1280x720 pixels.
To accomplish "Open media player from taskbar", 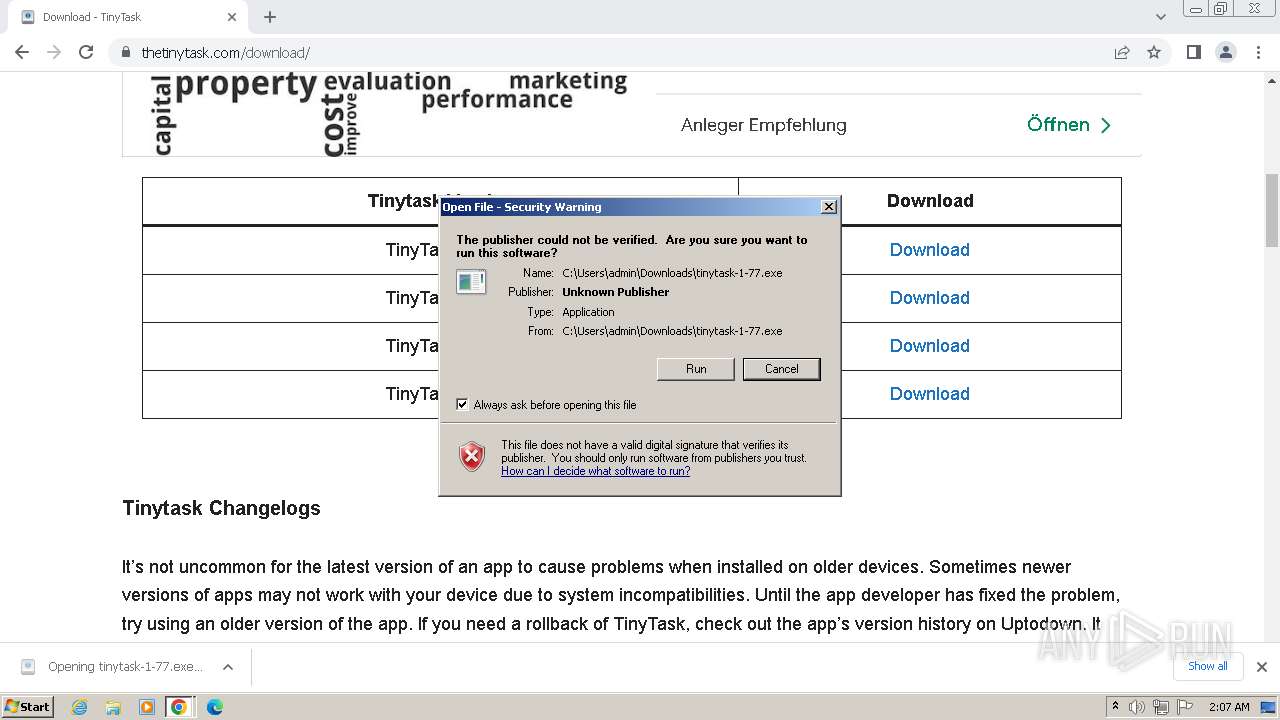I will coord(146,707).
